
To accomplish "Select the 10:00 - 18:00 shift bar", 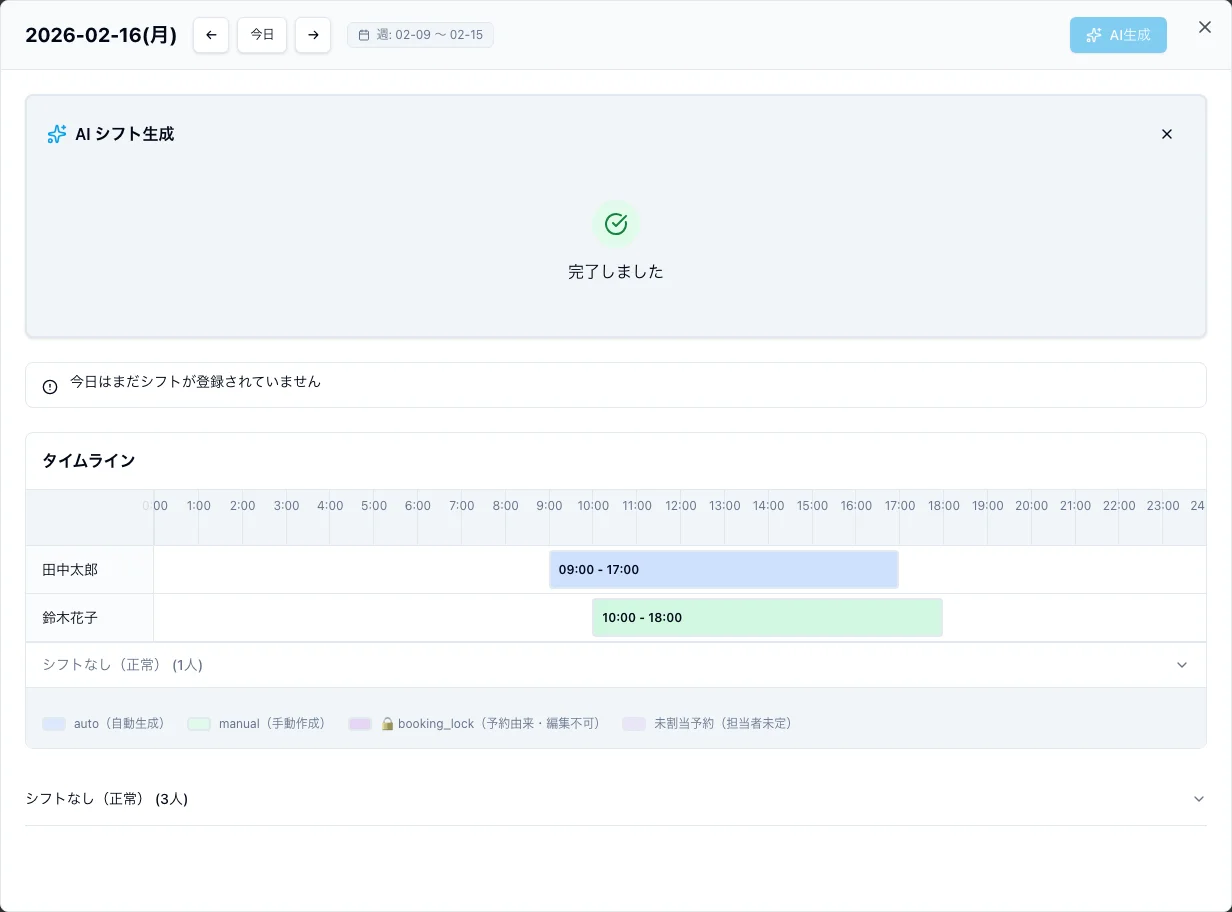I will [x=767, y=617].
